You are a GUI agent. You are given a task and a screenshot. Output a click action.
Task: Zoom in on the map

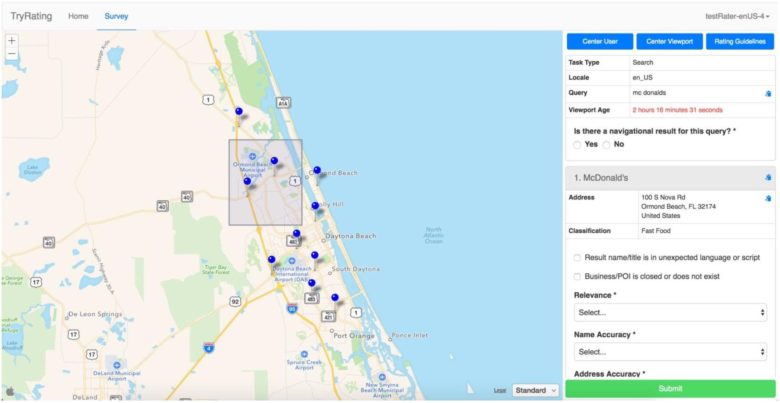coord(11,41)
